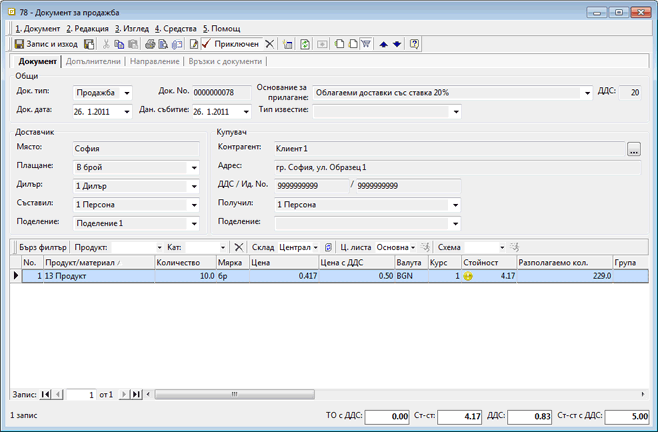This screenshot has height=432, width=658.
Task: Clear quick filter with the X icon
Action: click(238, 247)
